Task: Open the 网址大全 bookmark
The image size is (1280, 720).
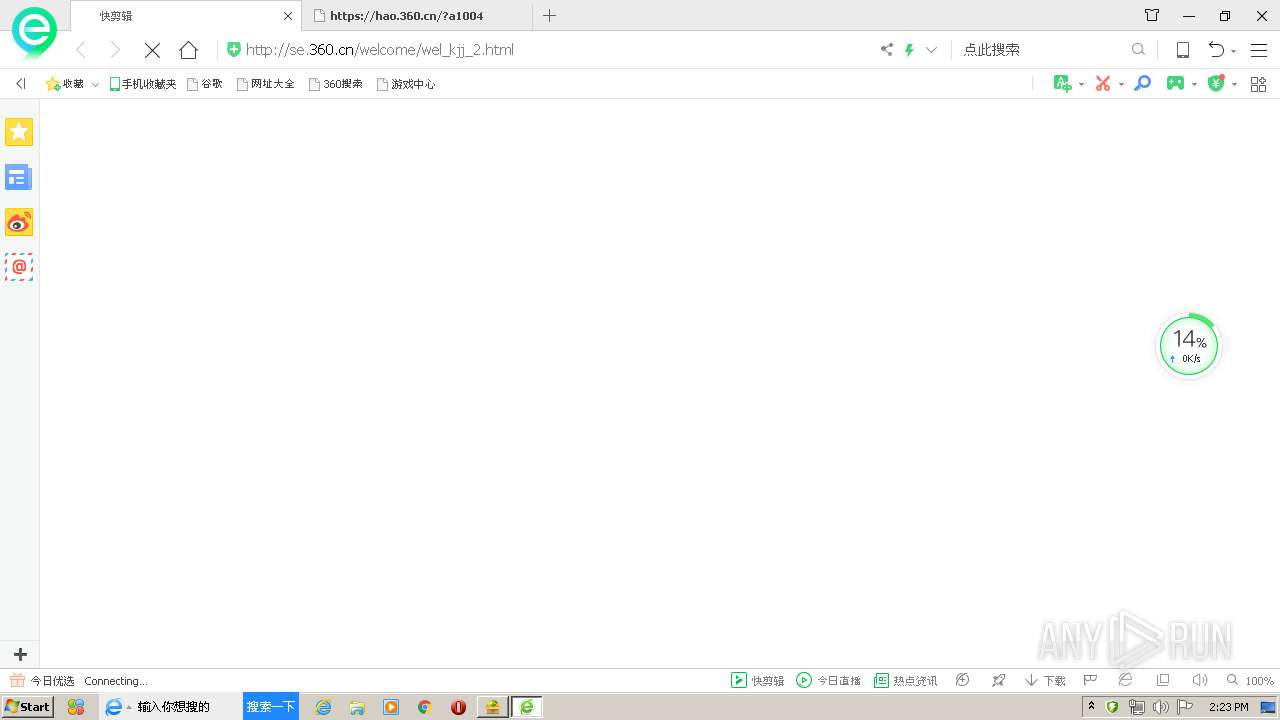Action: (266, 84)
